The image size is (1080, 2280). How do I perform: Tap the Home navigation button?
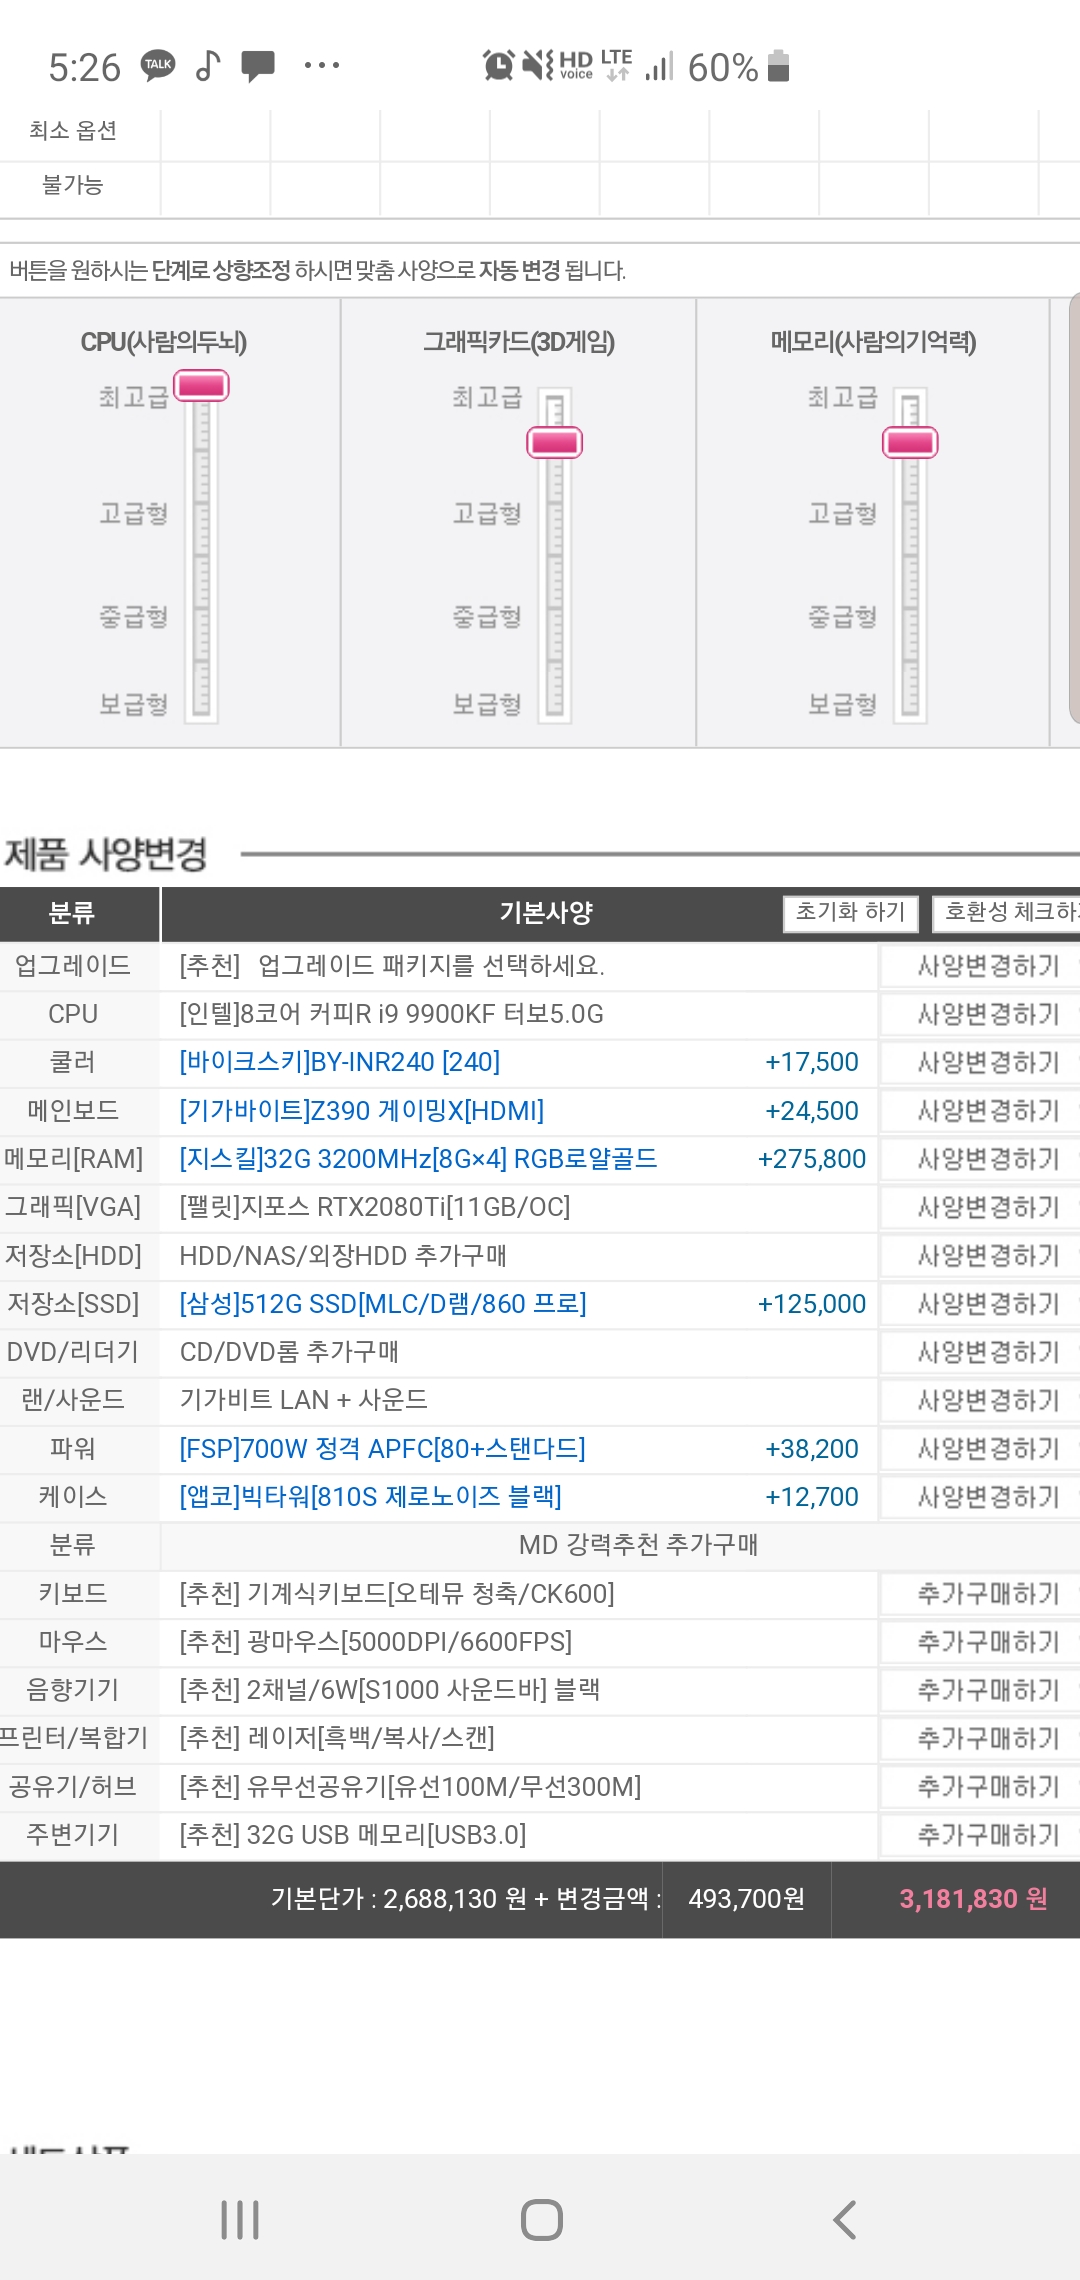541,2219
